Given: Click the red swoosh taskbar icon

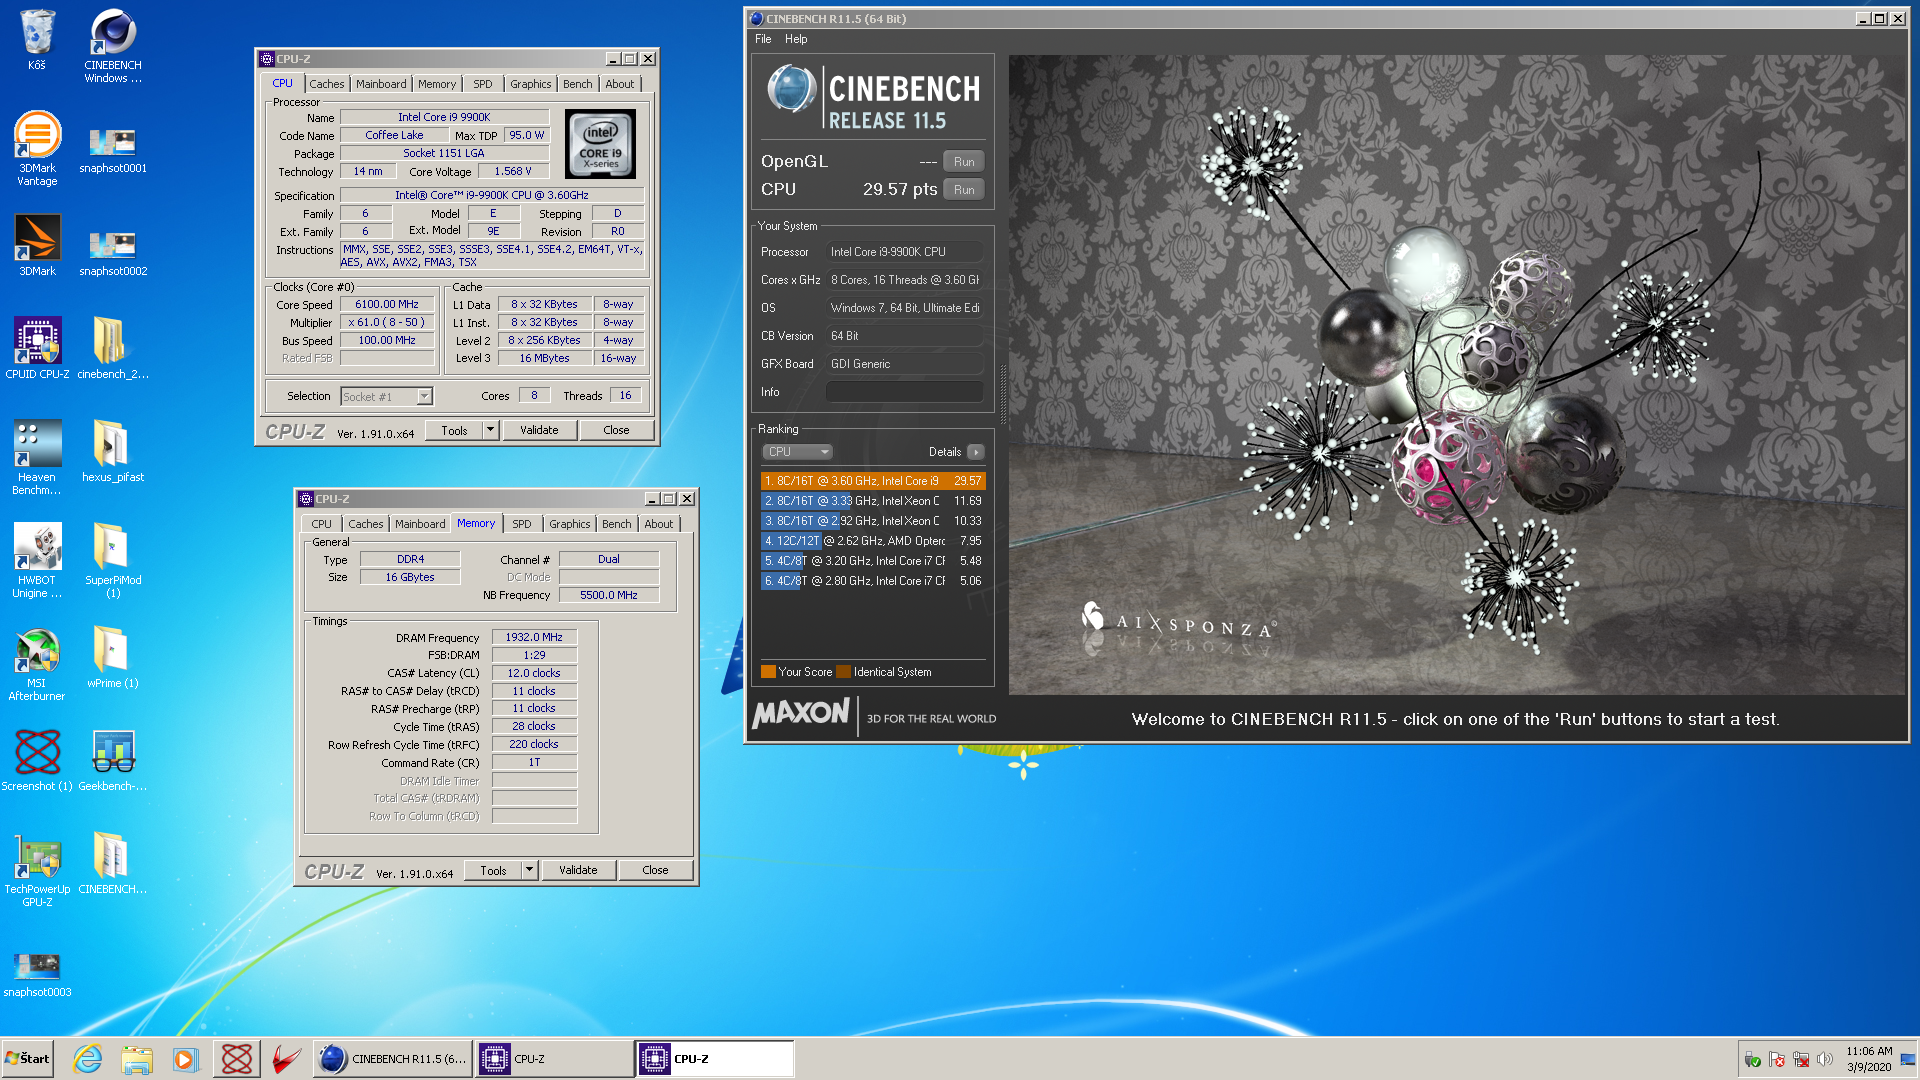Looking at the screenshot, I should tap(287, 1059).
